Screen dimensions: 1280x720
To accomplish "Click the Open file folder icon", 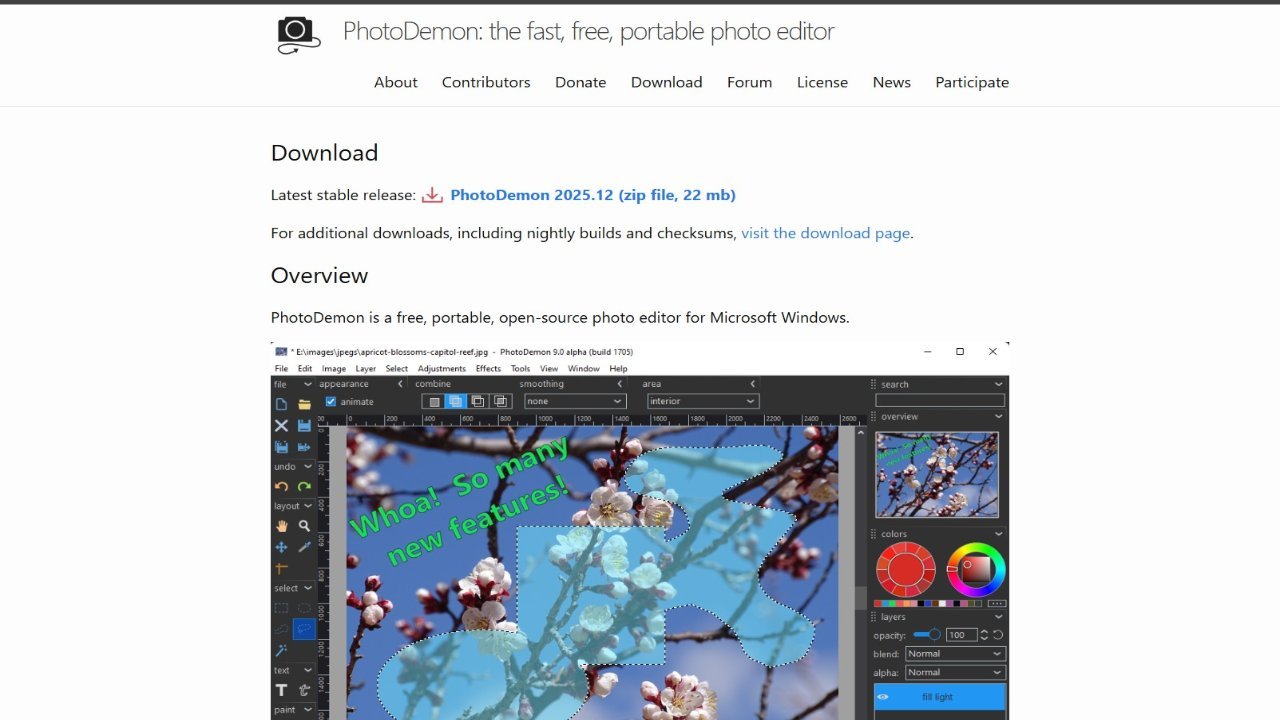I will 304,404.
